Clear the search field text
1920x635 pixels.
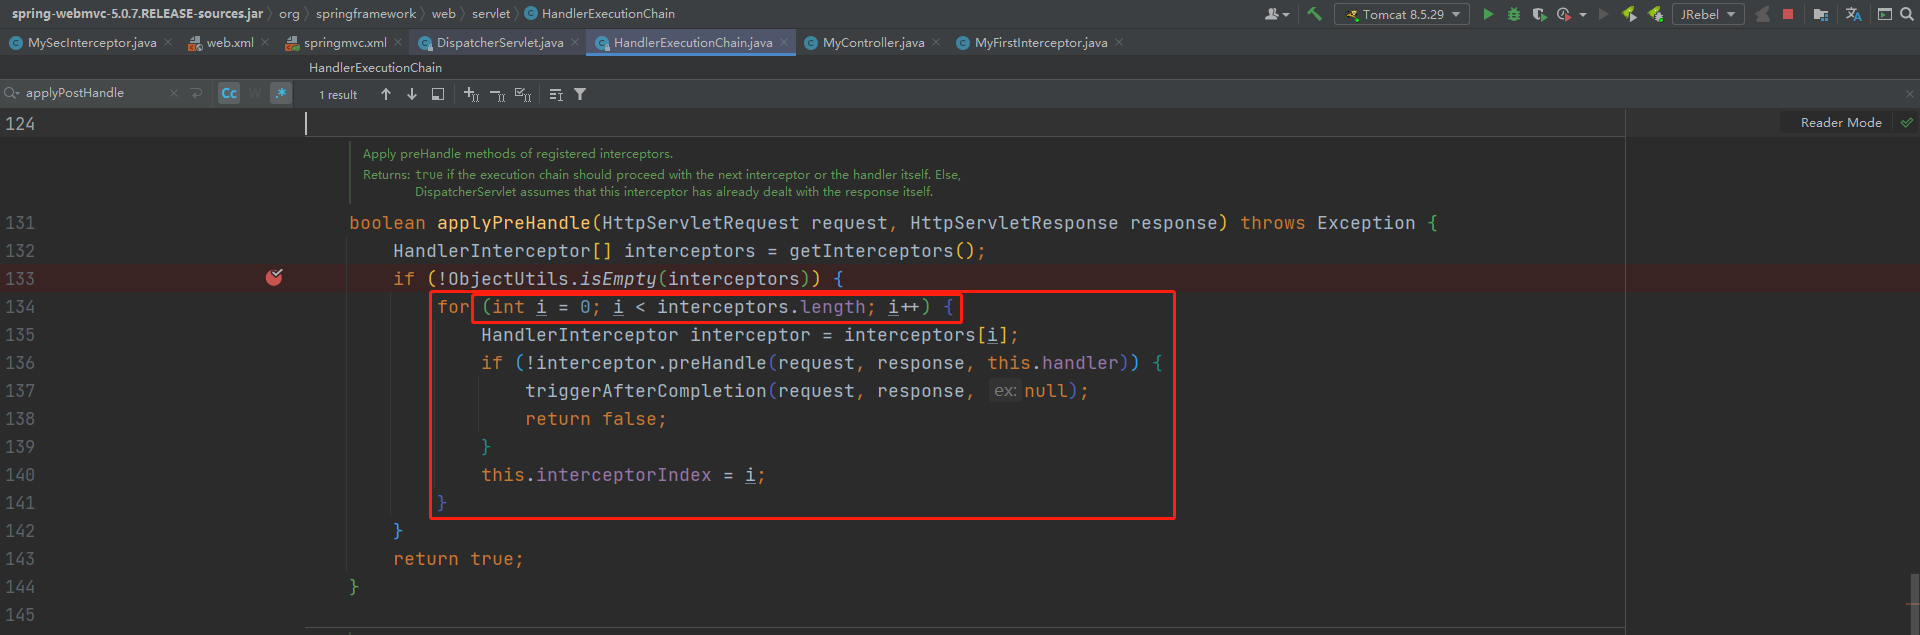[174, 93]
